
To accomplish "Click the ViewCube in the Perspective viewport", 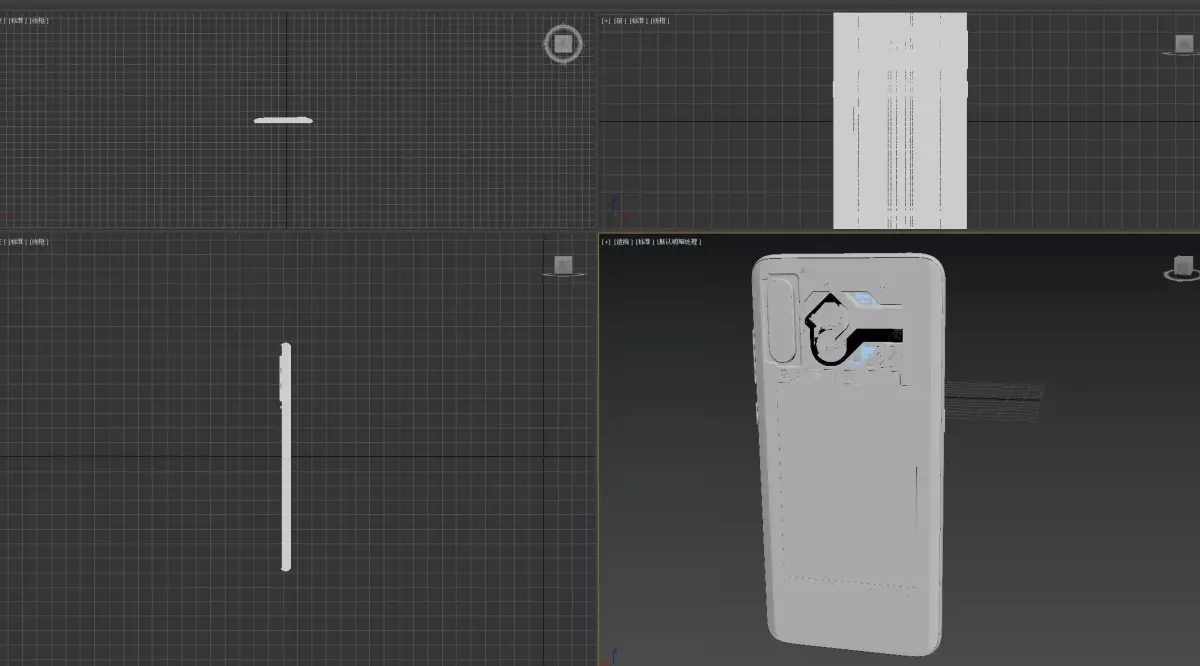I will tap(1182, 266).
